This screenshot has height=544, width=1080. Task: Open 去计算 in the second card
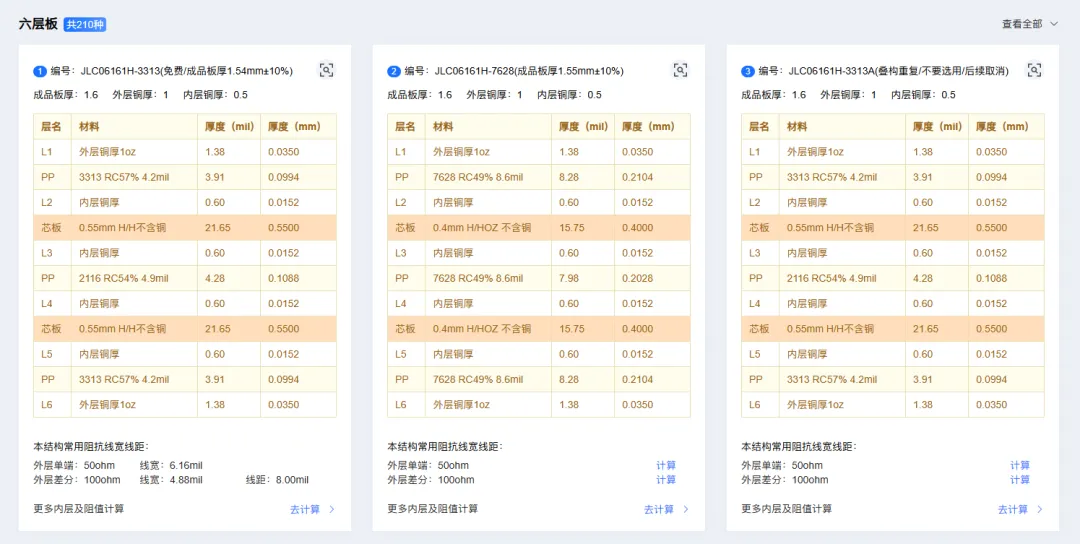pyautogui.click(x=666, y=509)
